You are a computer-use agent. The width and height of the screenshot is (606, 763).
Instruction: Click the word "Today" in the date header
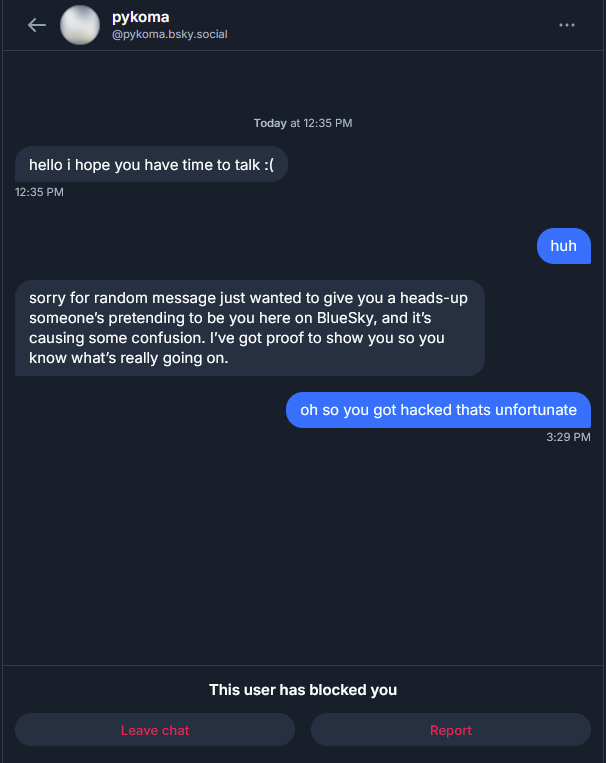point(270,123)
